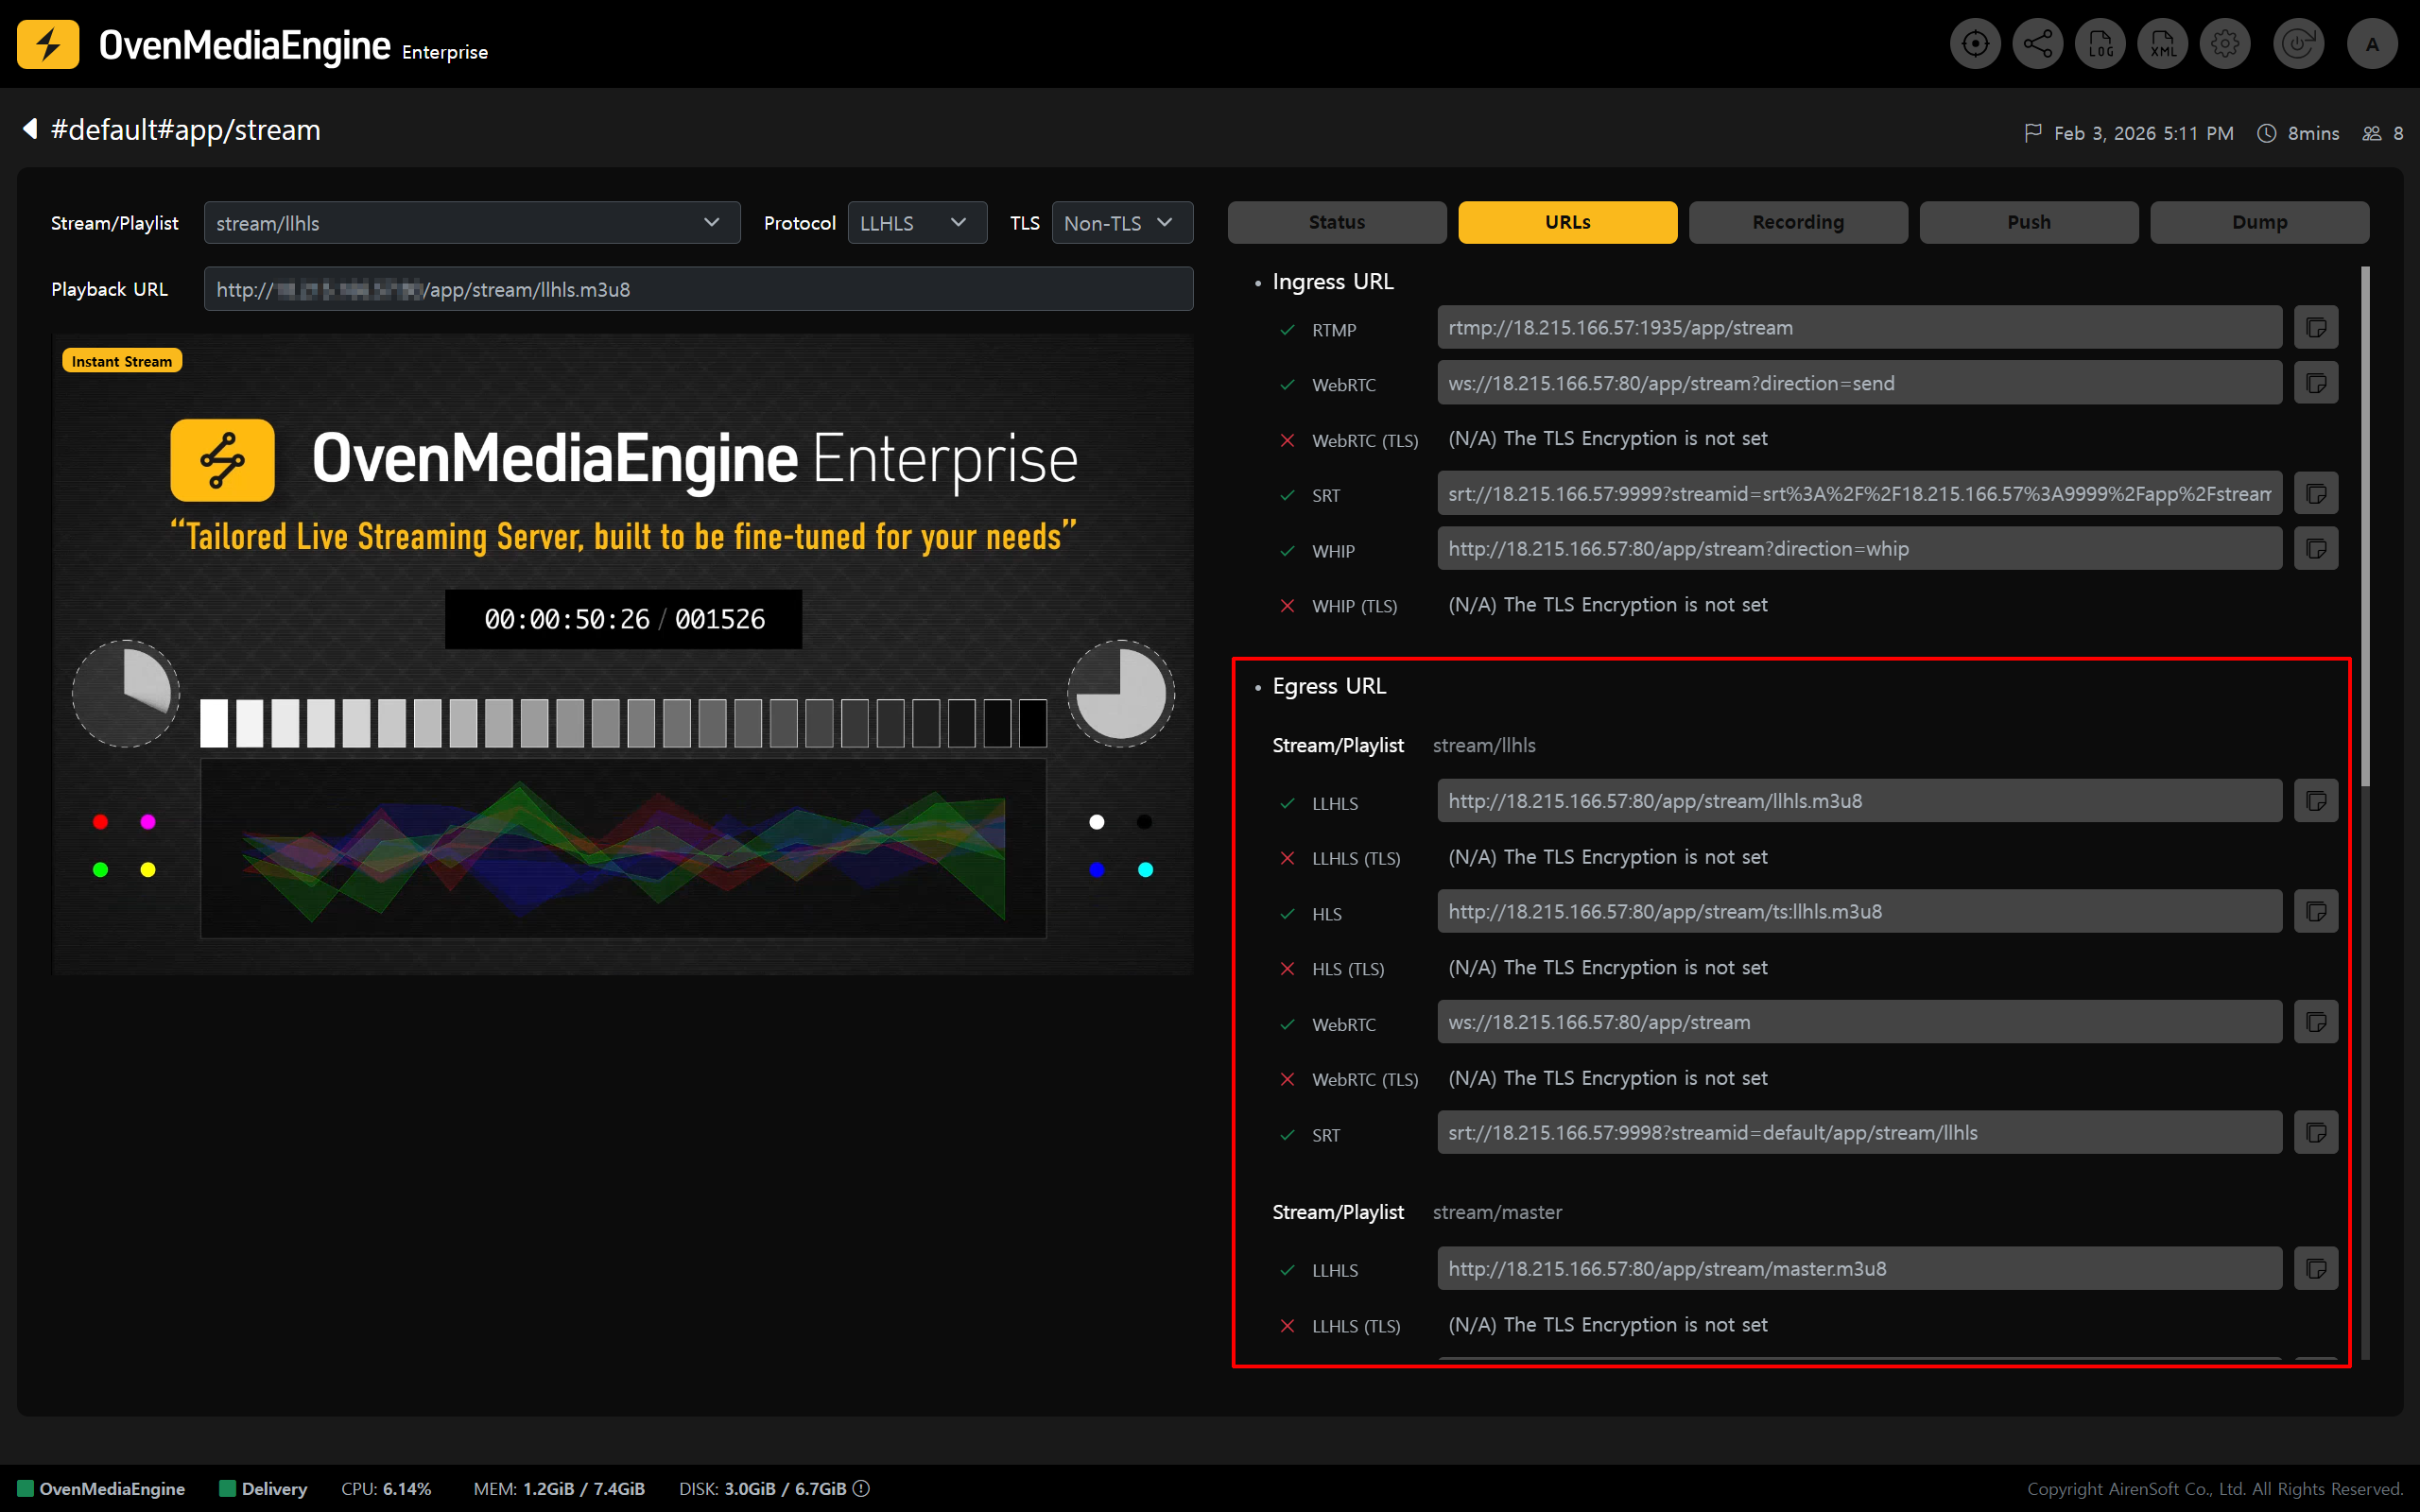
Task: Open the Protocol LLHLS dropdown
Action: tap(916, 223)
